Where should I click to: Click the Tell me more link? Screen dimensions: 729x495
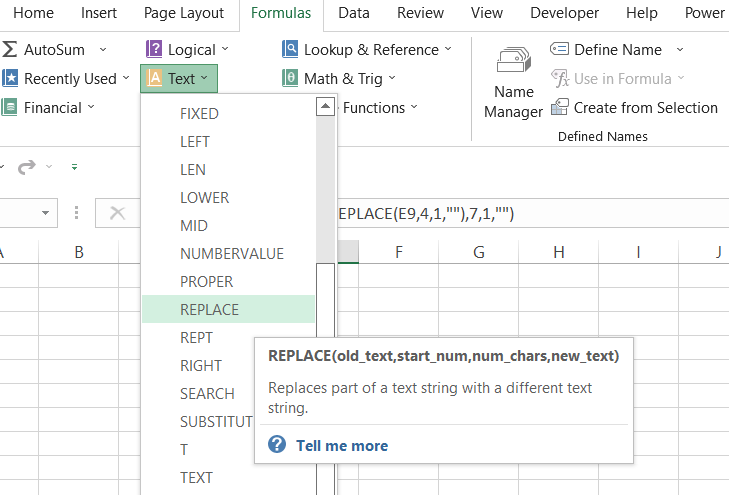[x=341, y=446]
